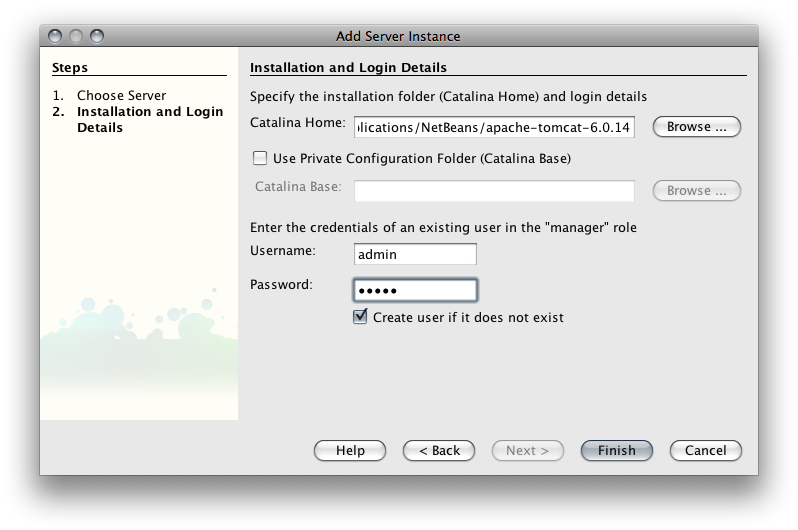Click Browse button beside Catalina Home
Viewport: 798px width, 530px height.
696,127
